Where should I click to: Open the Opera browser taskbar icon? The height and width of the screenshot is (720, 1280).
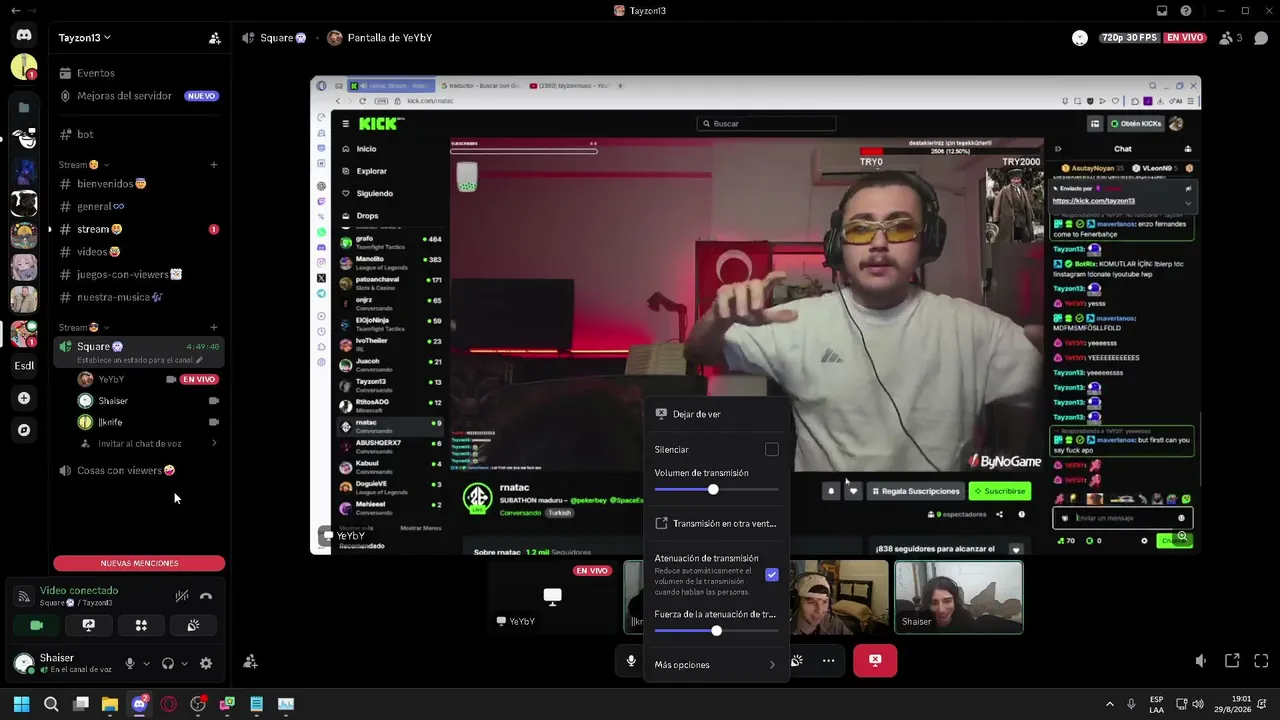169,704
